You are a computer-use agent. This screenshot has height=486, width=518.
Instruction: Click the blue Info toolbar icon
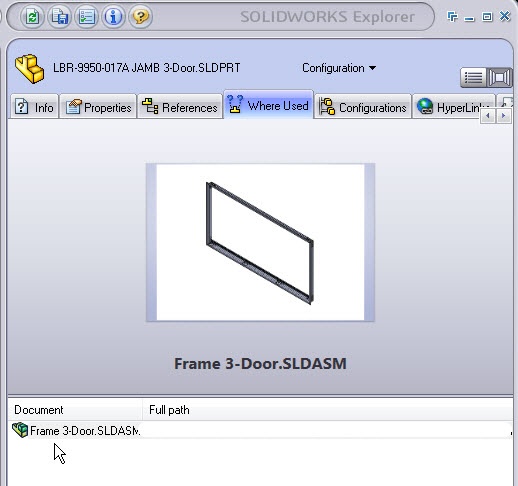(x=113, y=16)
